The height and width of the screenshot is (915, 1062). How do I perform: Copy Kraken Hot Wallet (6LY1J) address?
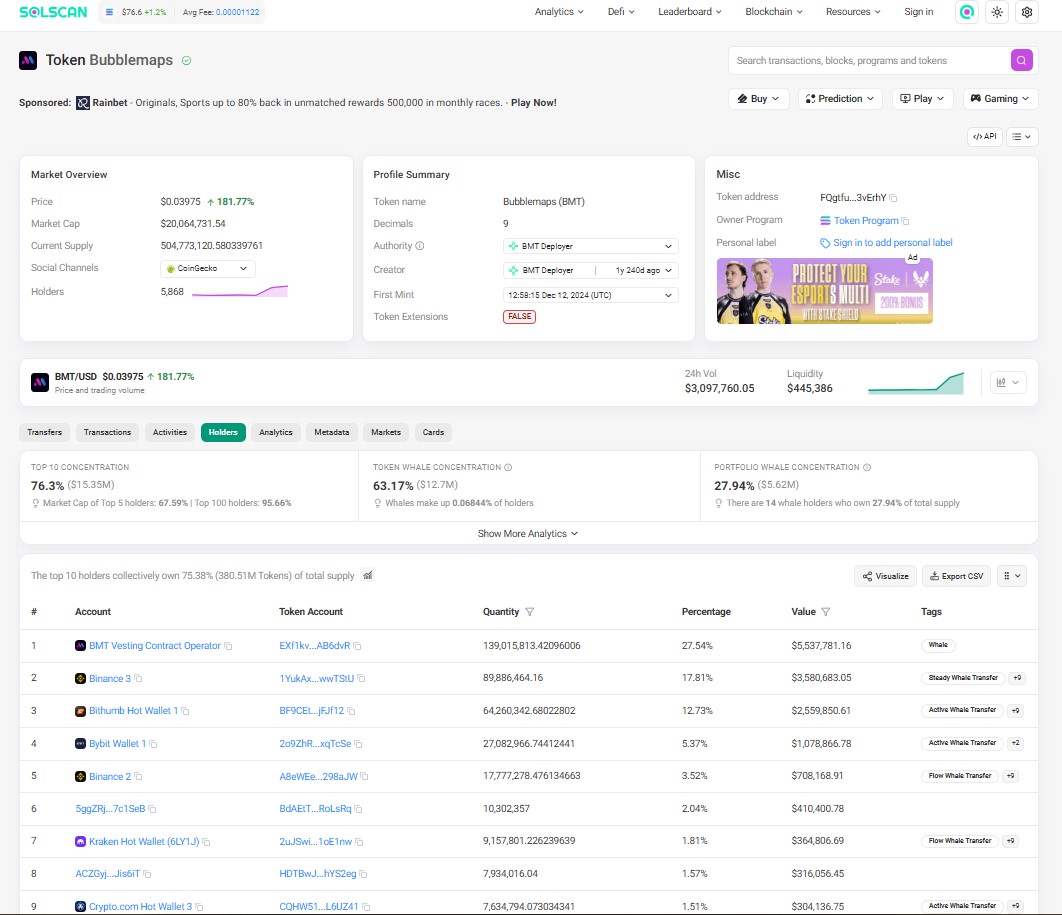[206, 842]
